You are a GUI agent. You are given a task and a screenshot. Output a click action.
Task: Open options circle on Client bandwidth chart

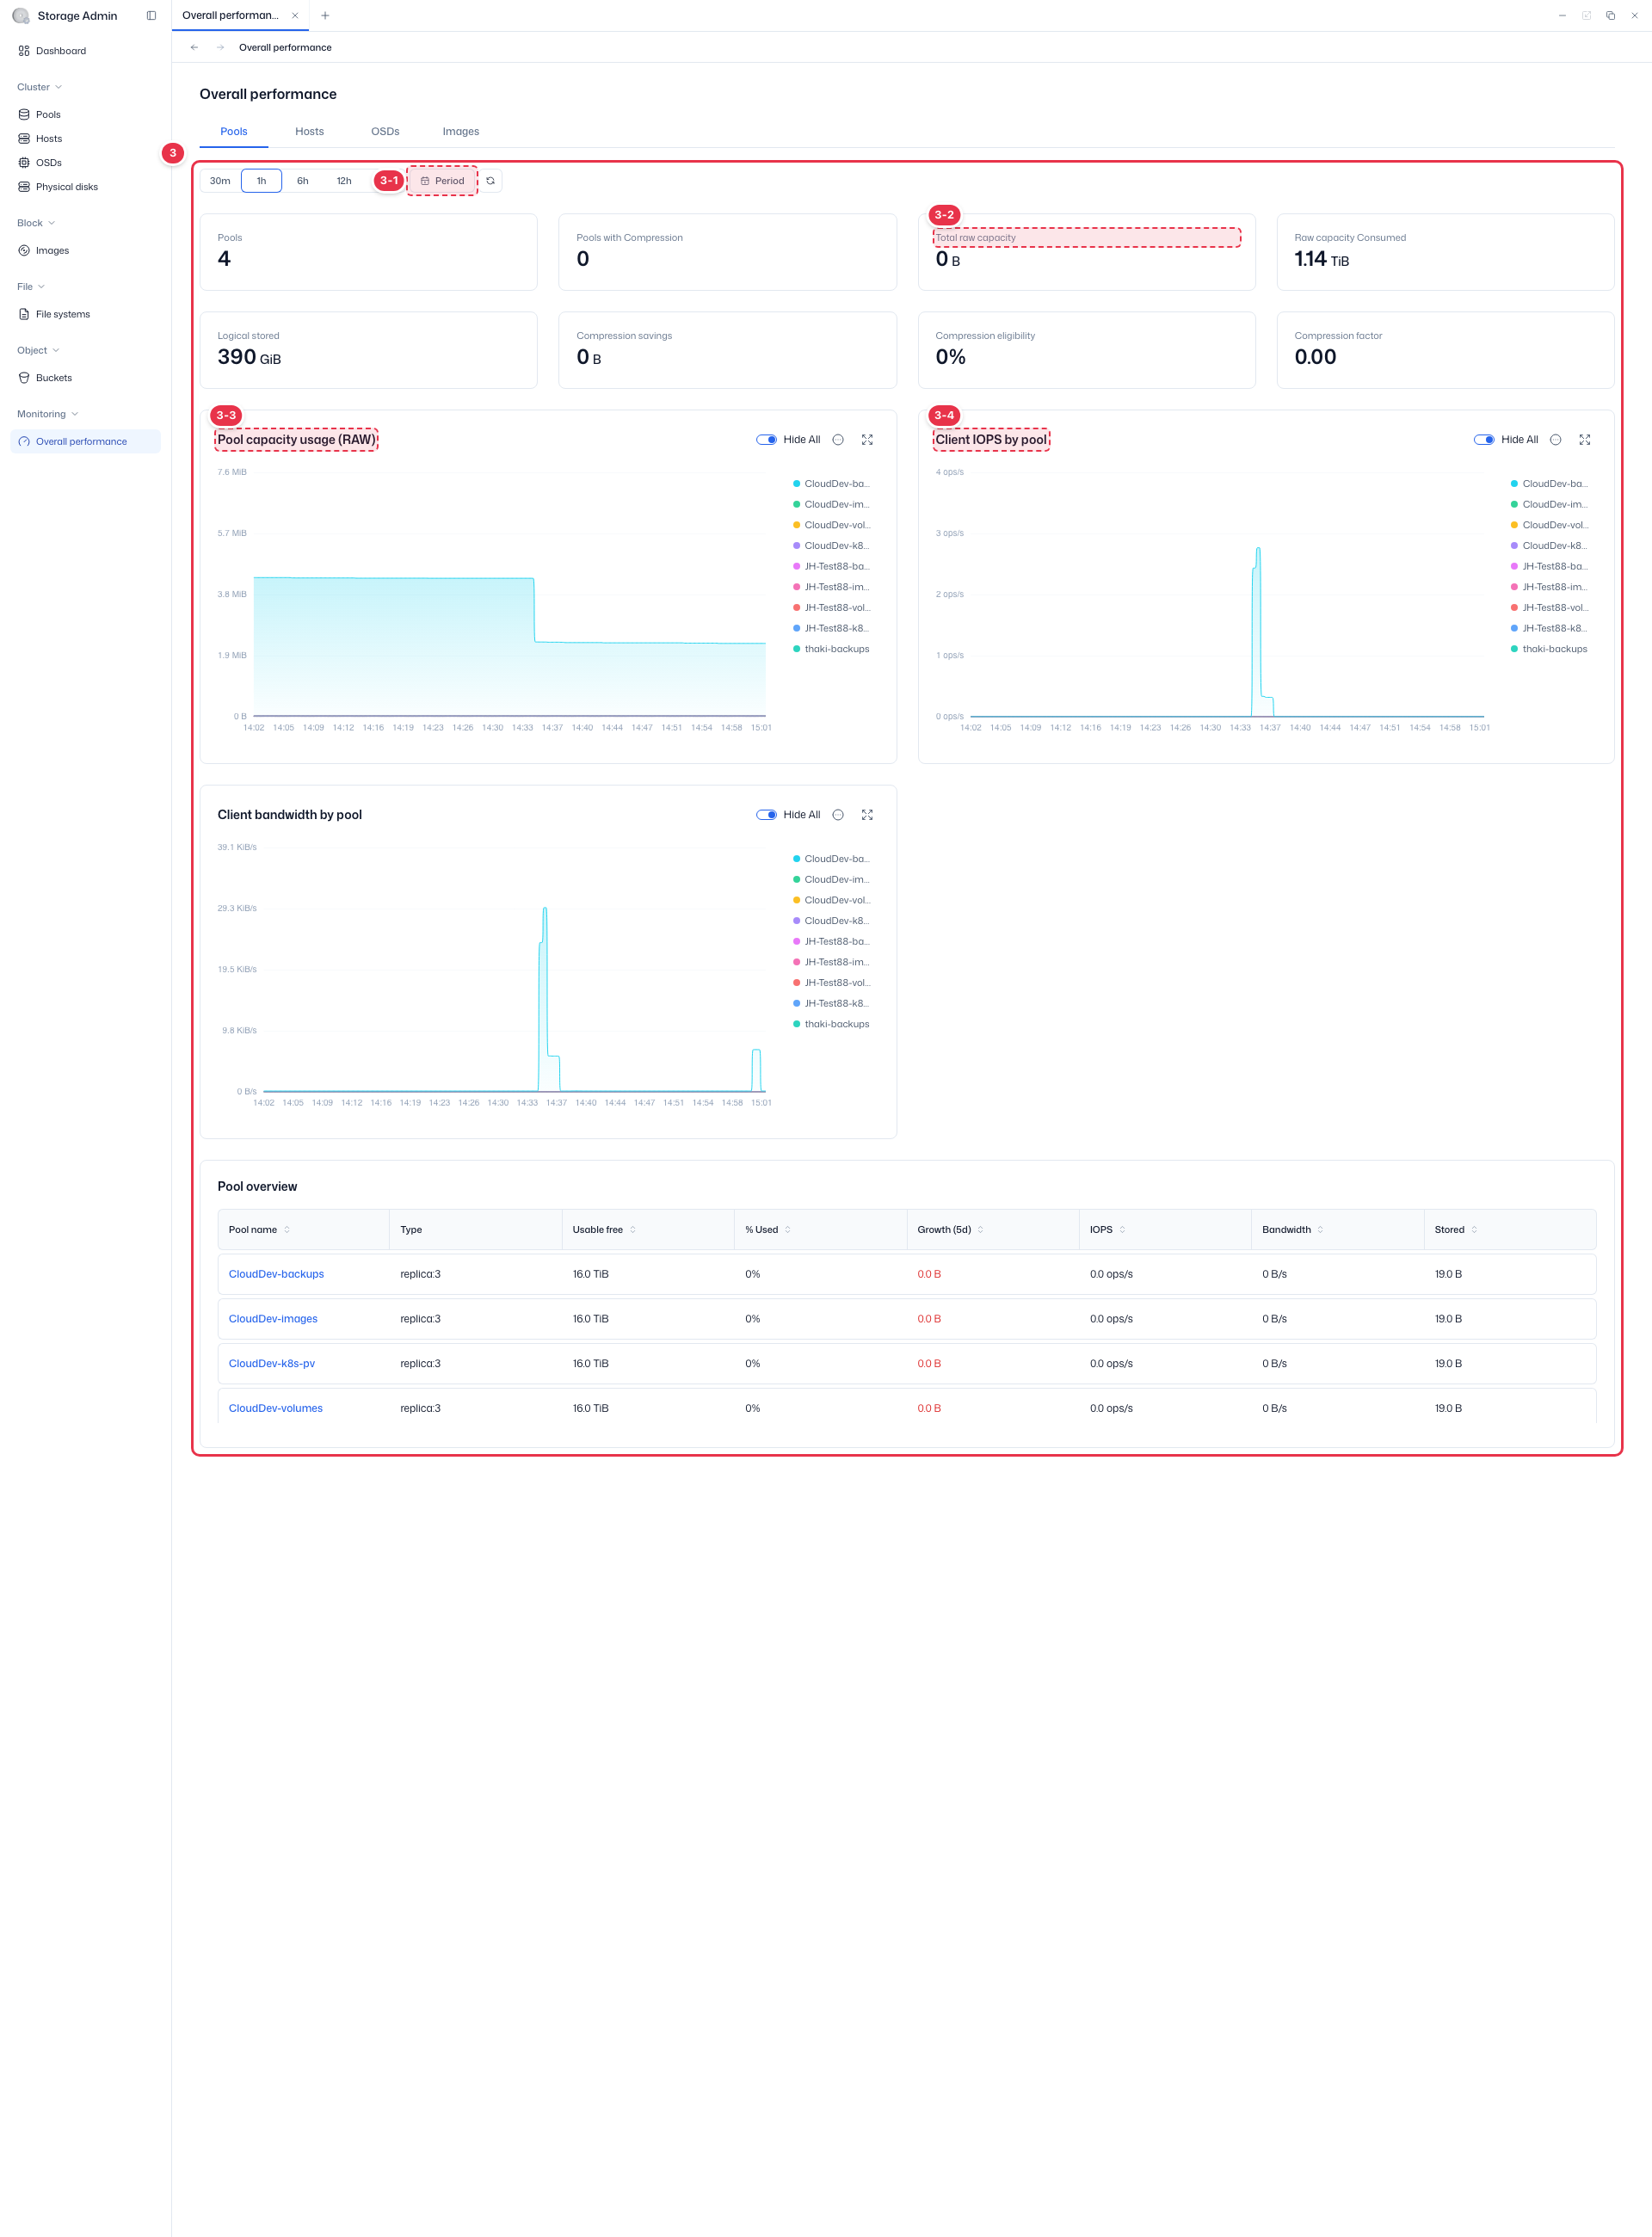click(x=838, y=815)
